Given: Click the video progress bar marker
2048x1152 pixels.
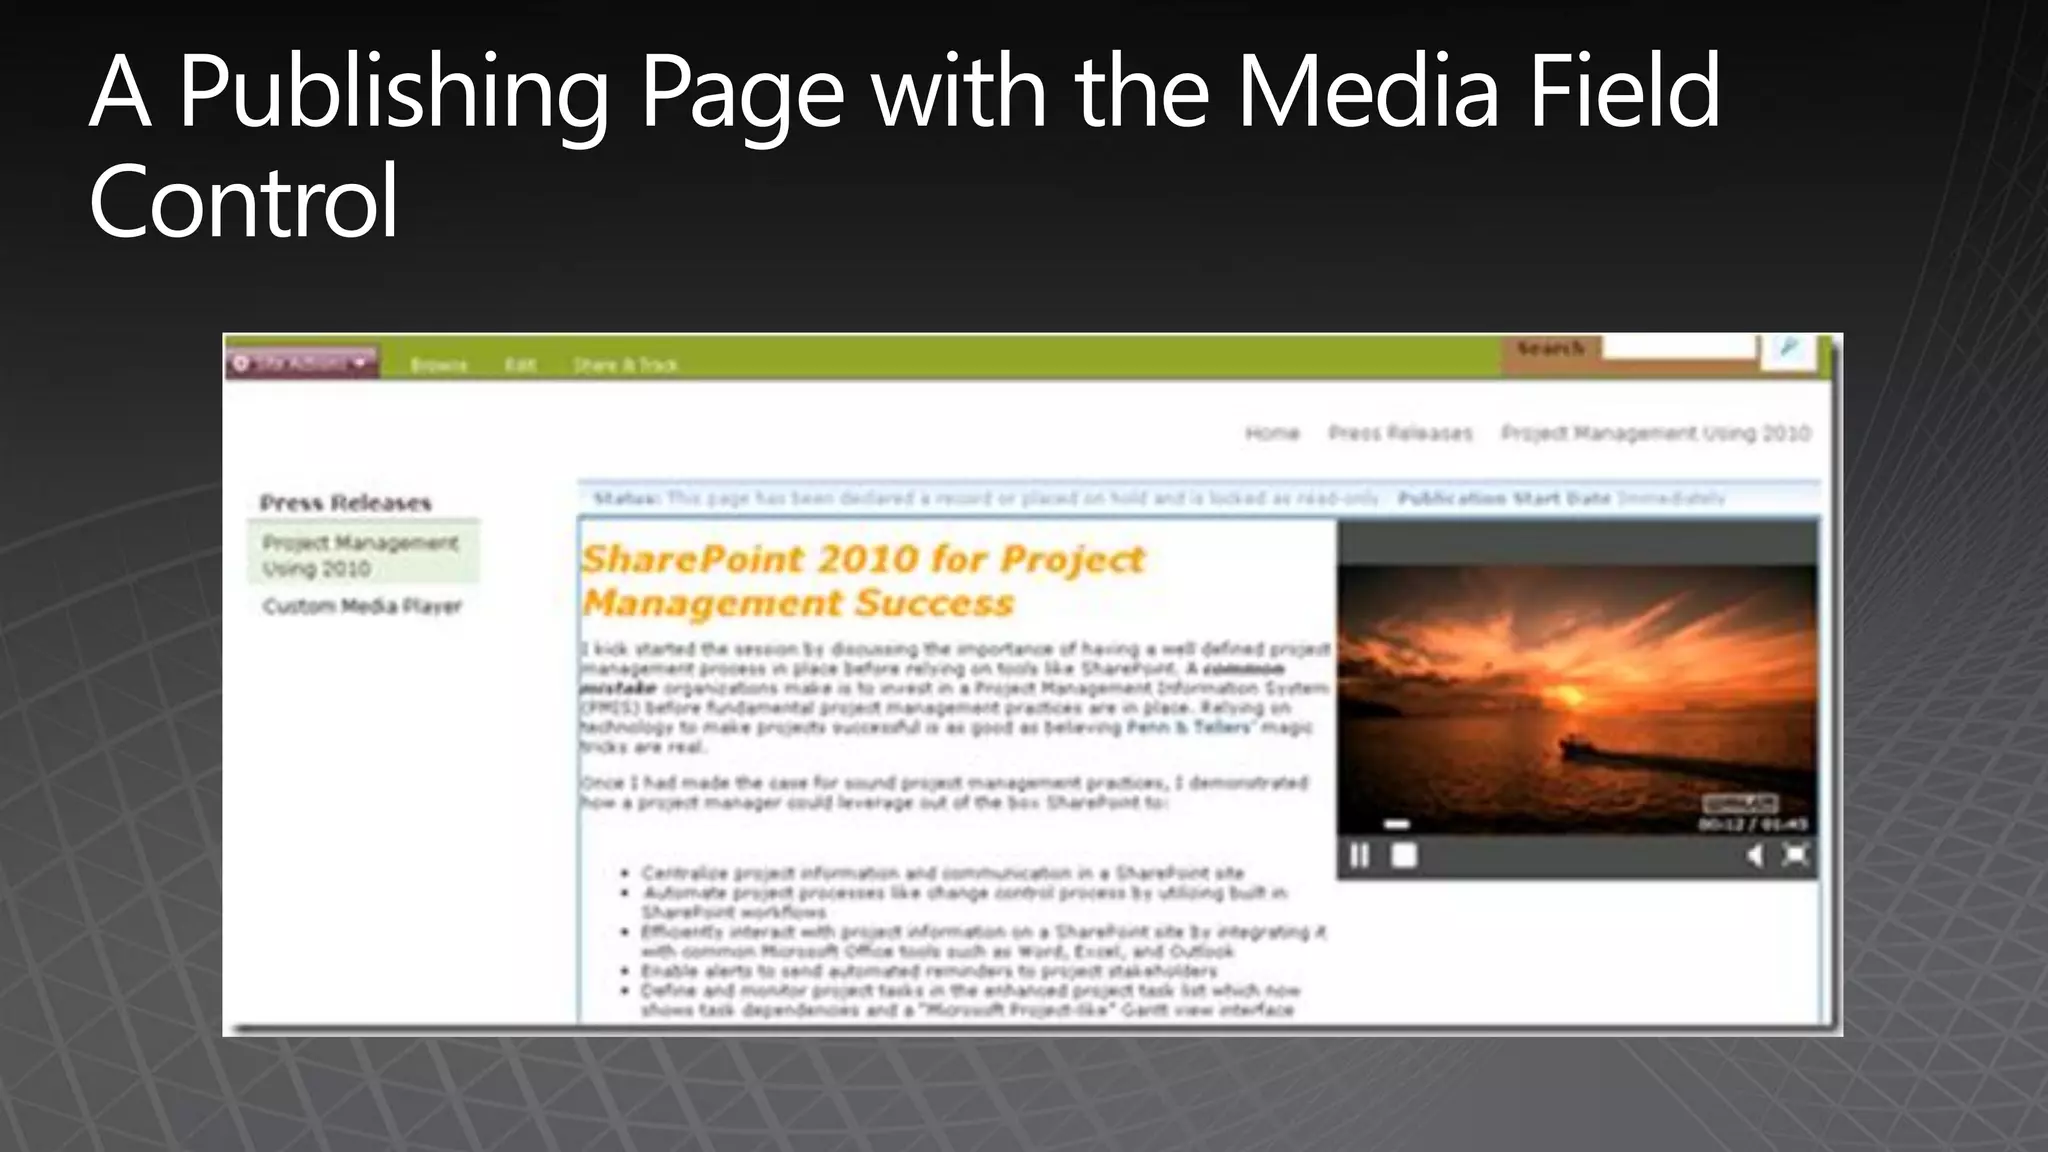Looking at the screenshot, I should pyautogui.click(x=1396, y=825).
